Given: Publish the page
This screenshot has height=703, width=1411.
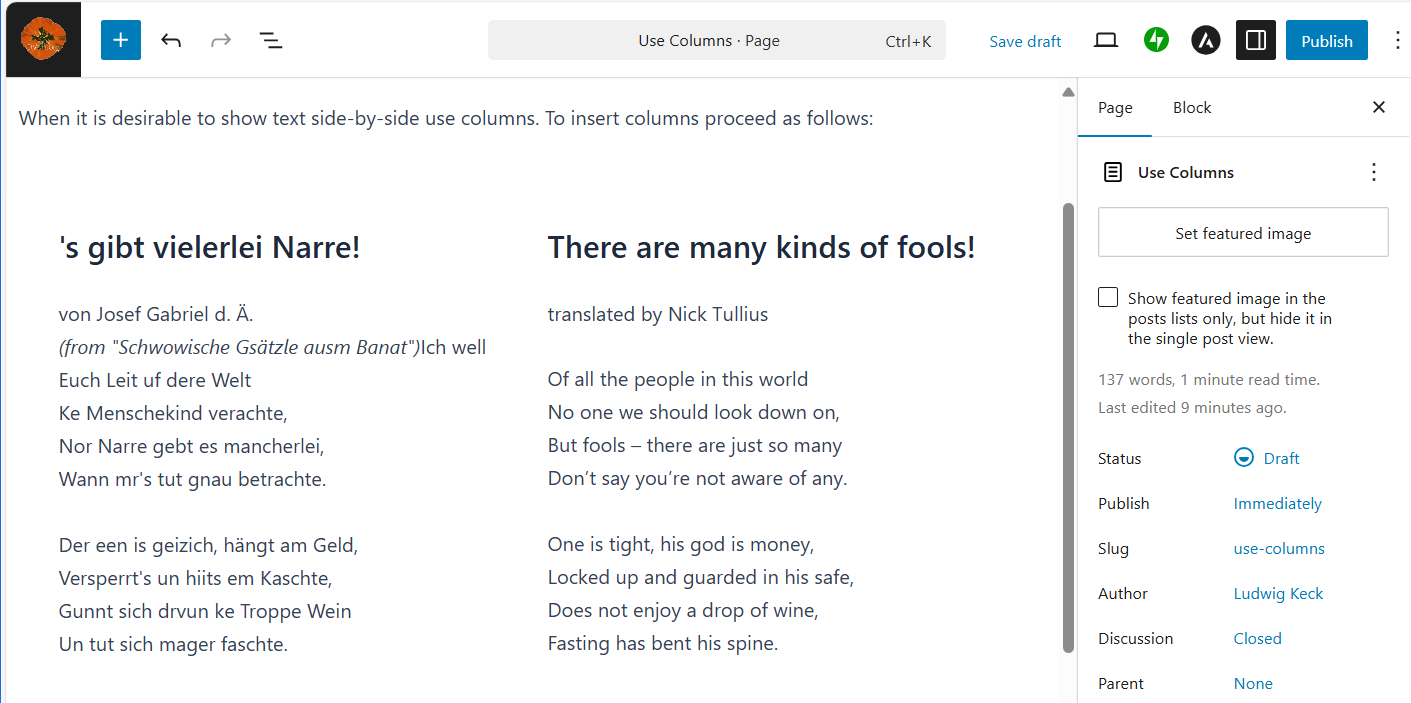Looking at the screenshot, I should pyautogui.click(x=1327, y=41).
